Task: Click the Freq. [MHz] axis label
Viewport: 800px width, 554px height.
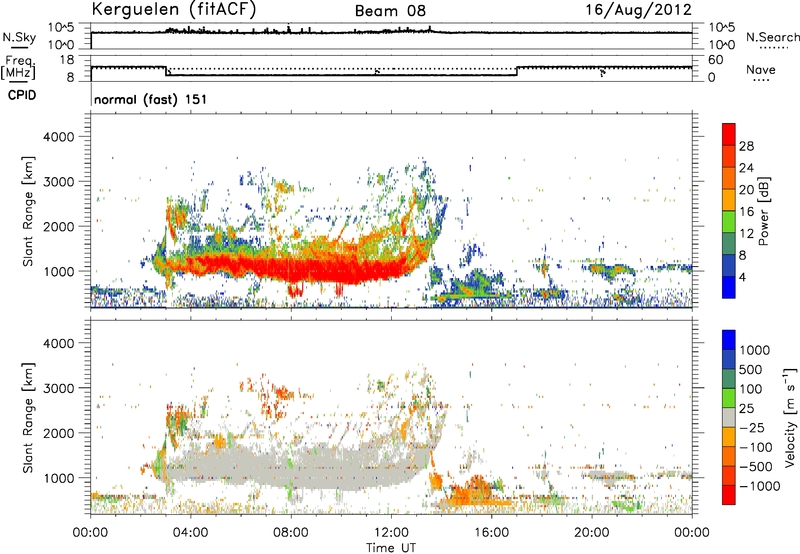Action: (x=20, y=68)
